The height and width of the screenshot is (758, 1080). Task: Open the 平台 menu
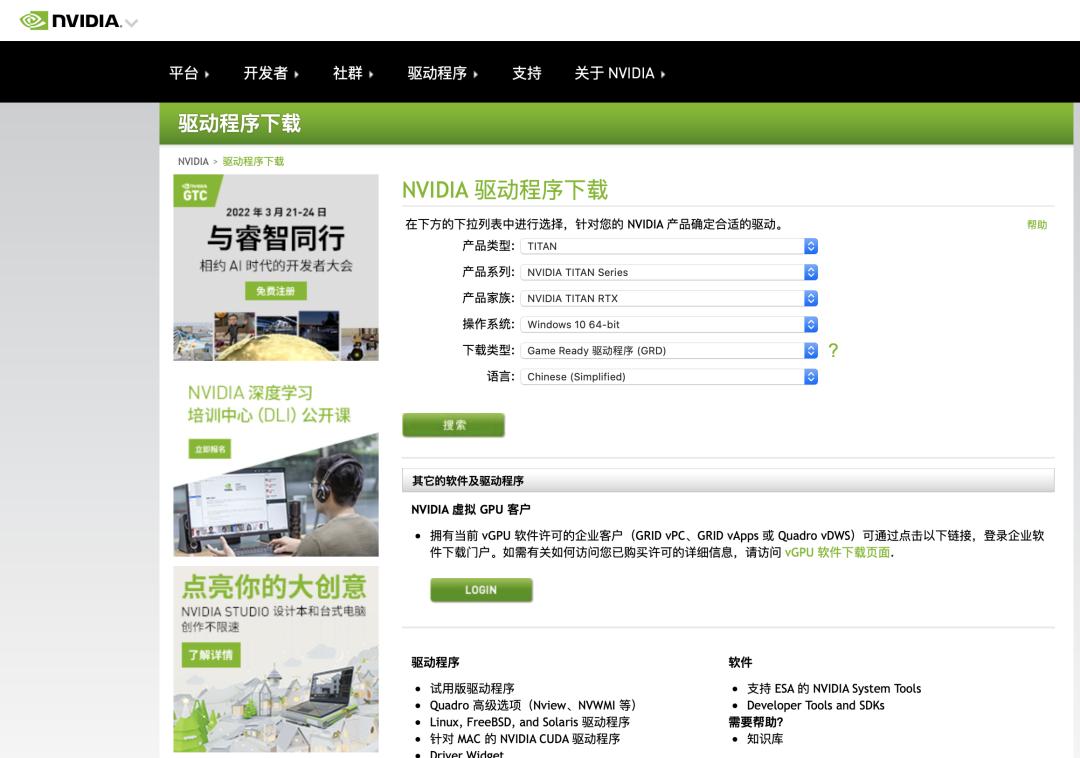coord(185,72)
